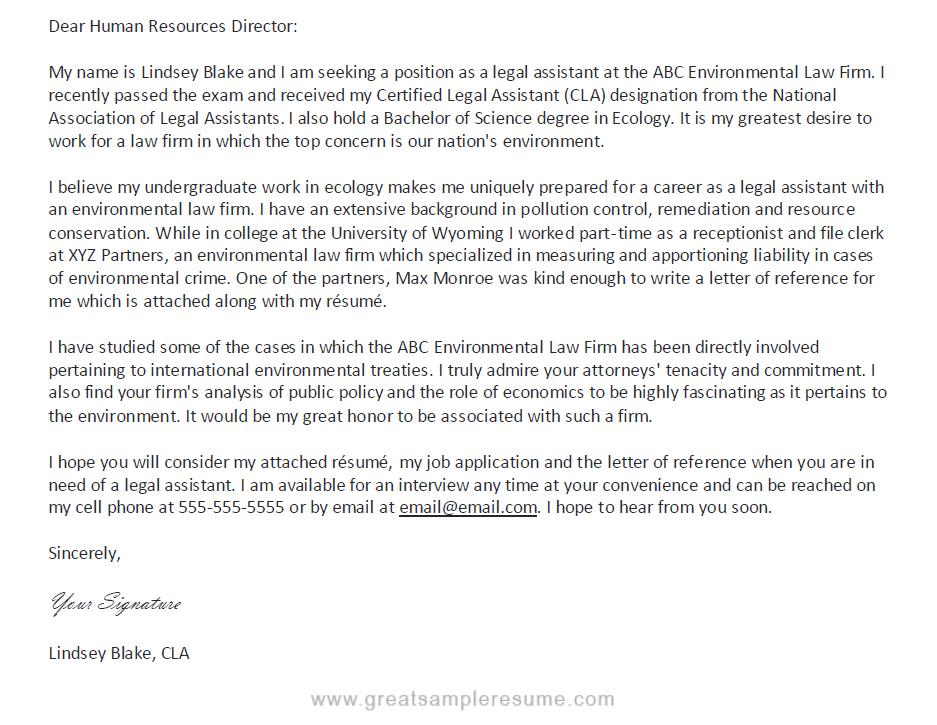937x725 pixels.
Task: Click the 'Lindsey Blake, CLA' closing name
Action: pyautogui.click(x=118, y=653)
